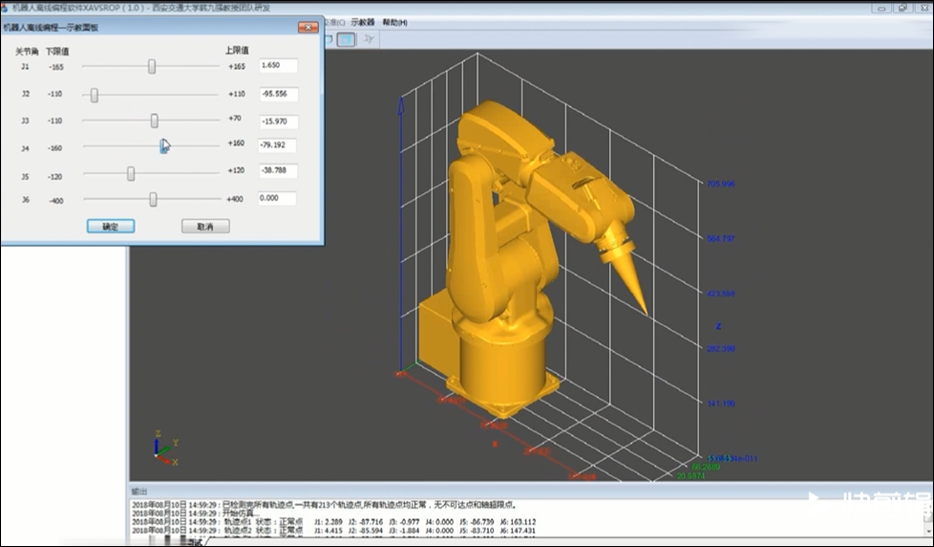Click the J3 joint angle slider handle
The width and height of the screenshot is (934, 547).
155,120
